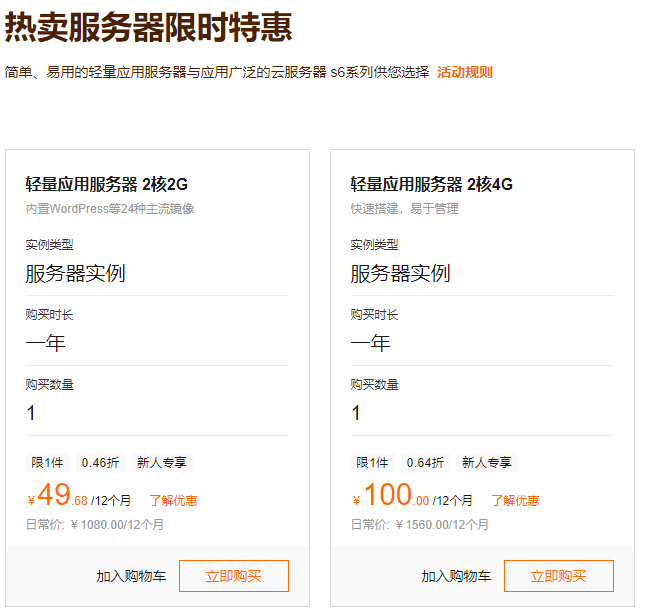Select 0.64折 discount tag
The width and height of the screenshot is (649, 612).
click(x=425, y=463)
